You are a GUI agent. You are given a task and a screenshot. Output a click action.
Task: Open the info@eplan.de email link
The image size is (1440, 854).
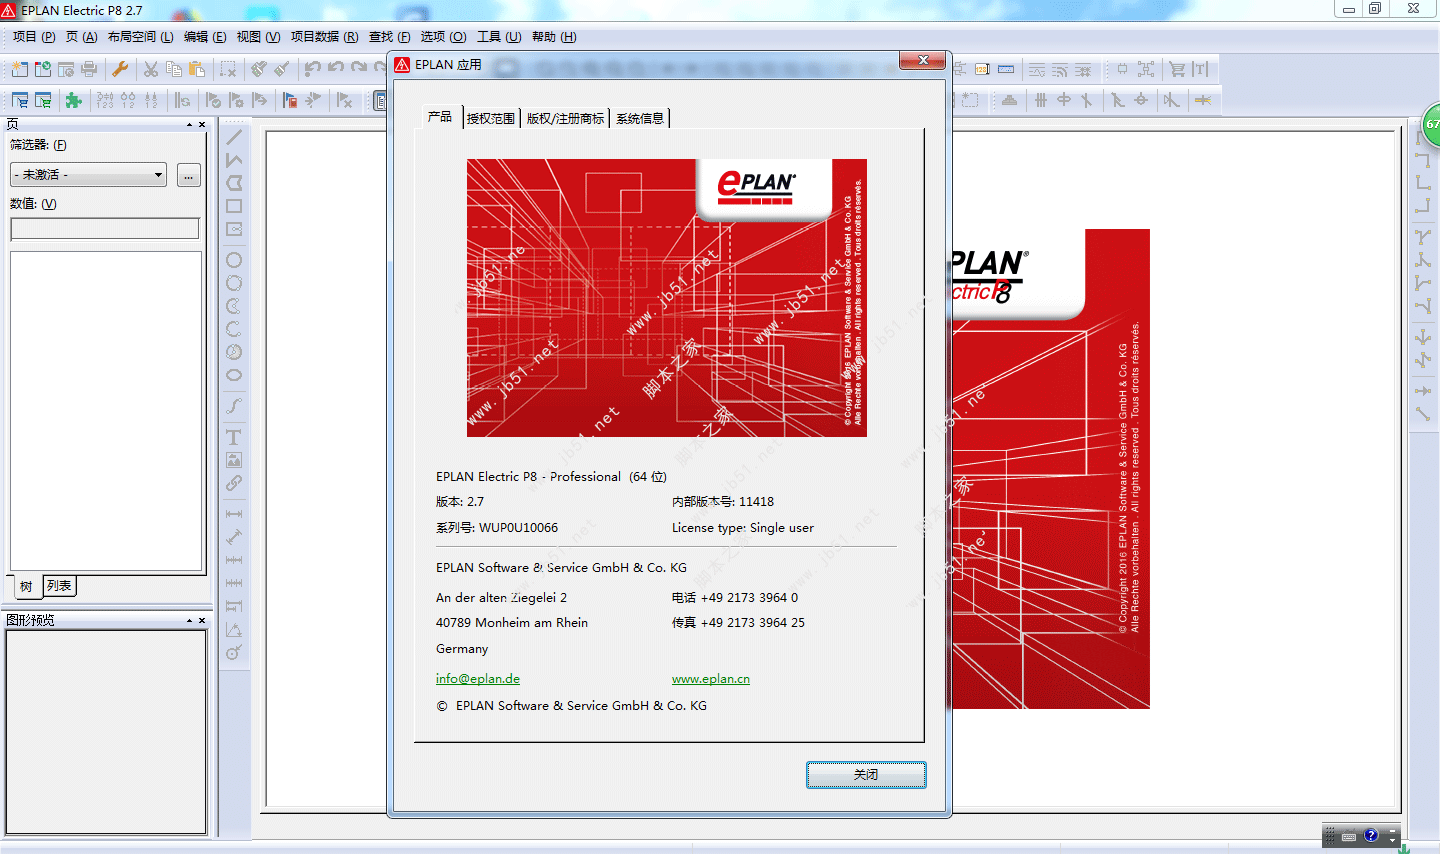[x=478, y=679]
